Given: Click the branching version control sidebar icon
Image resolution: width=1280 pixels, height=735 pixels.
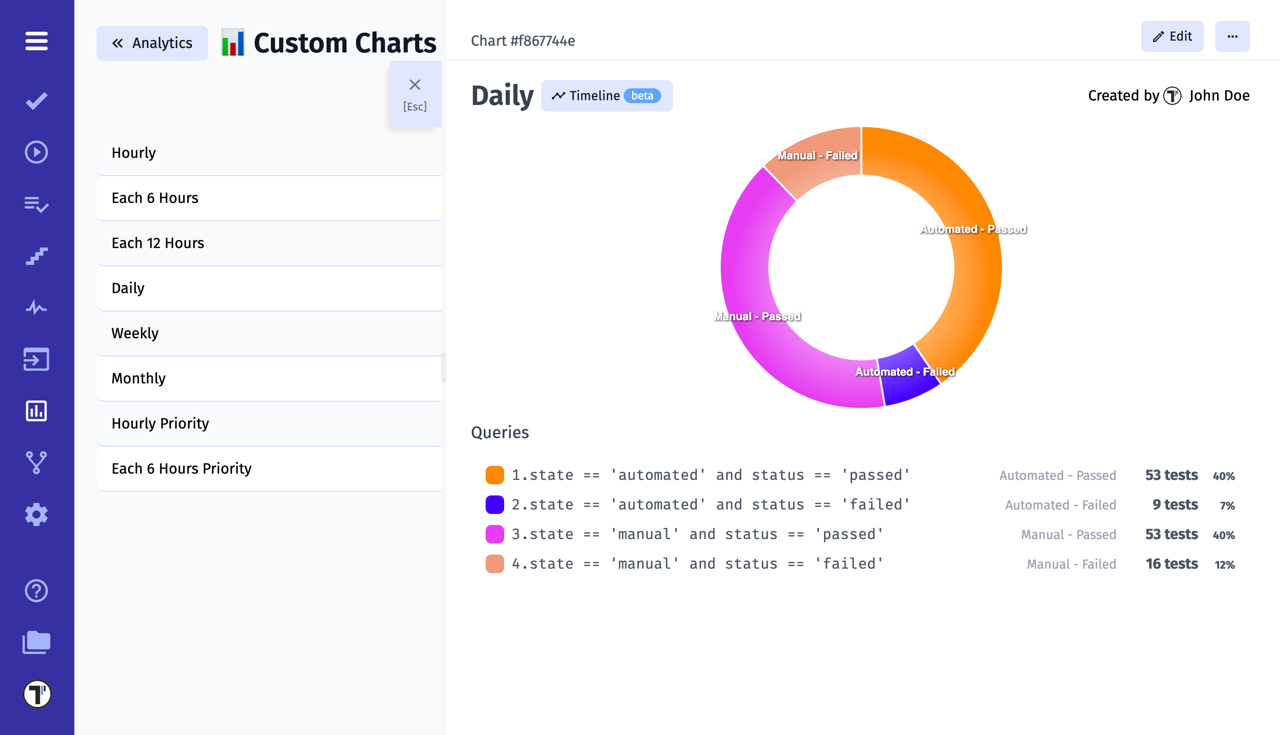Looking at the screenshot, I should (36, 462).
